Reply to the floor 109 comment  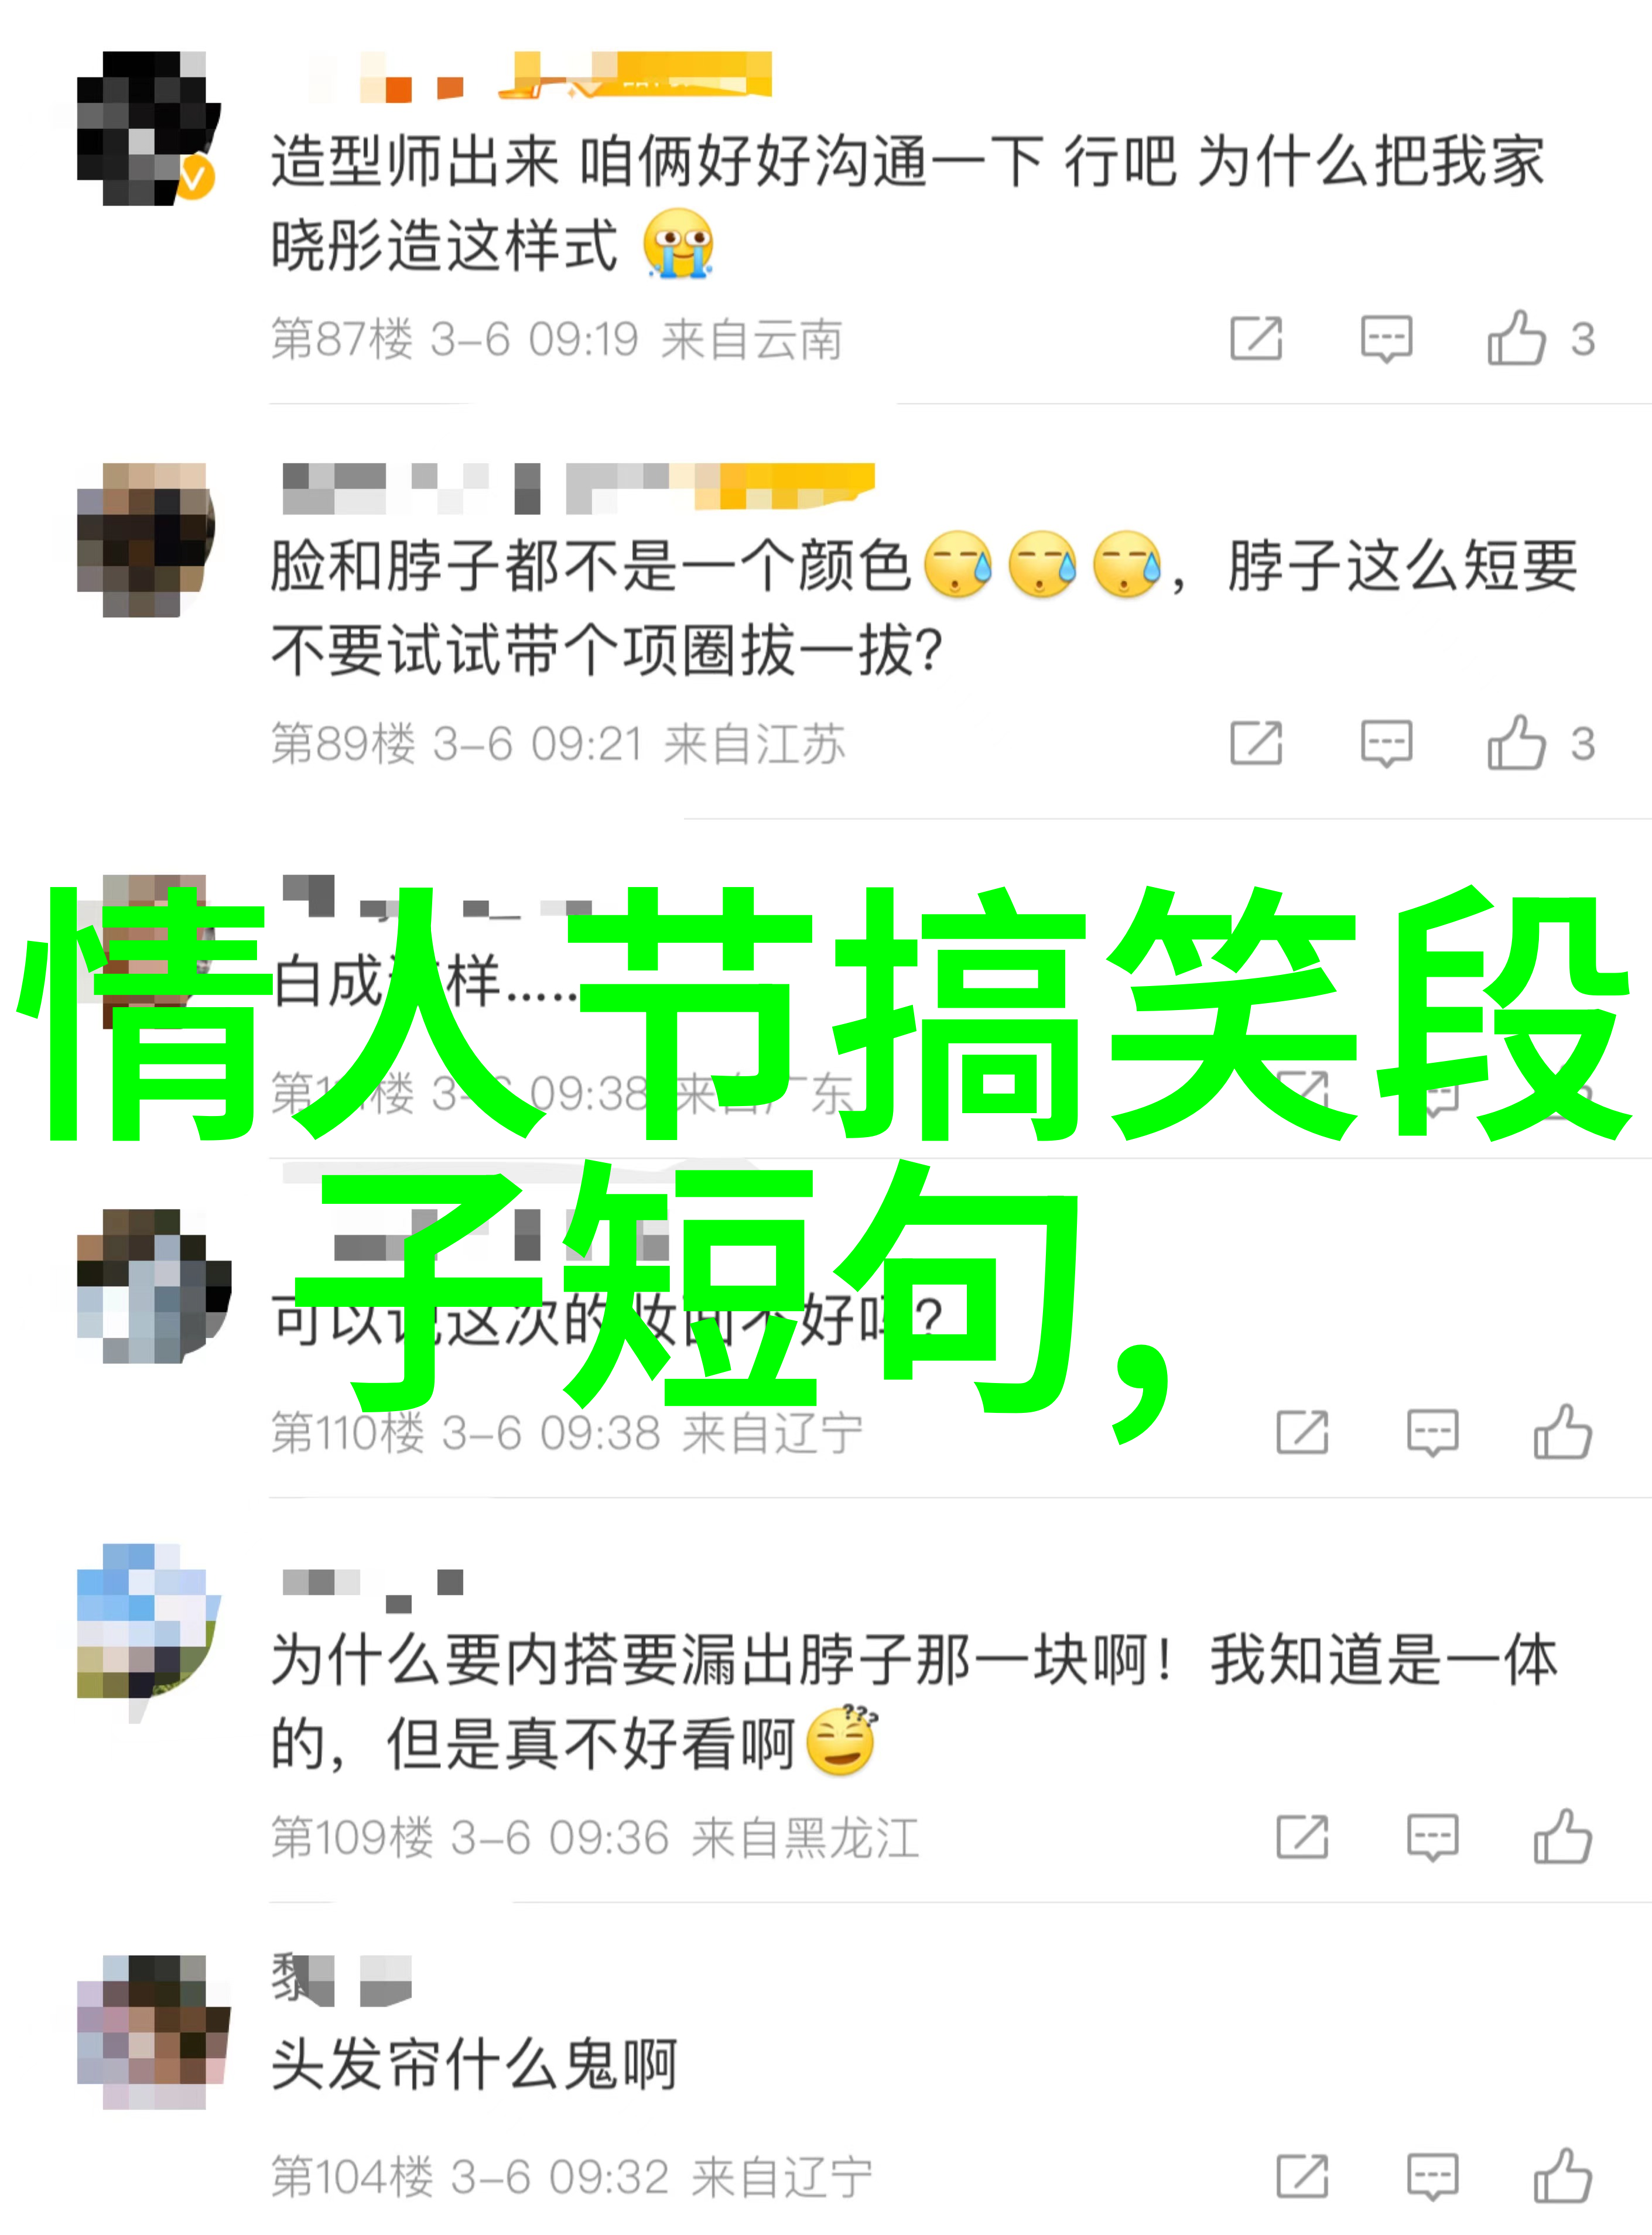tap(1432, 1837)
